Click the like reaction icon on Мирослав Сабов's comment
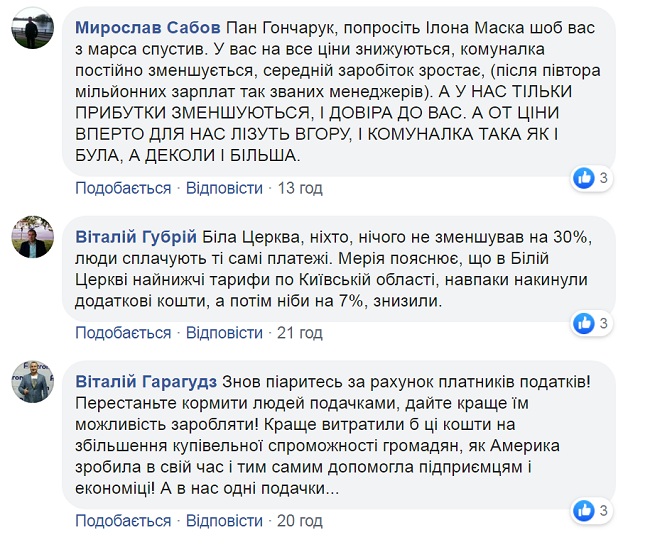 point(584,178)
